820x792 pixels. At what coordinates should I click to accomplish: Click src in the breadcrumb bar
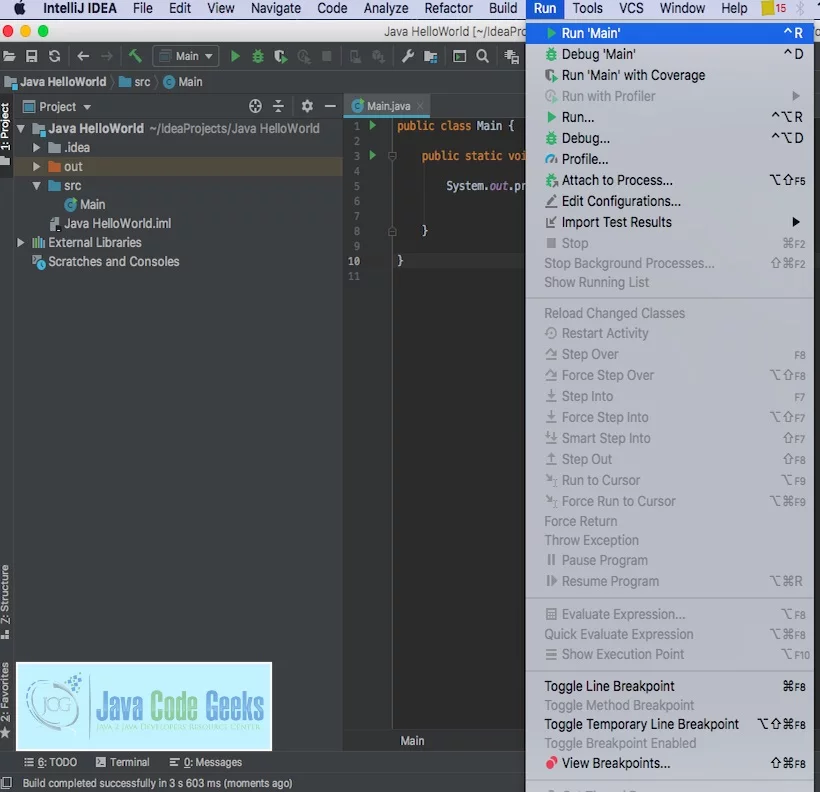tap(135, 82)
